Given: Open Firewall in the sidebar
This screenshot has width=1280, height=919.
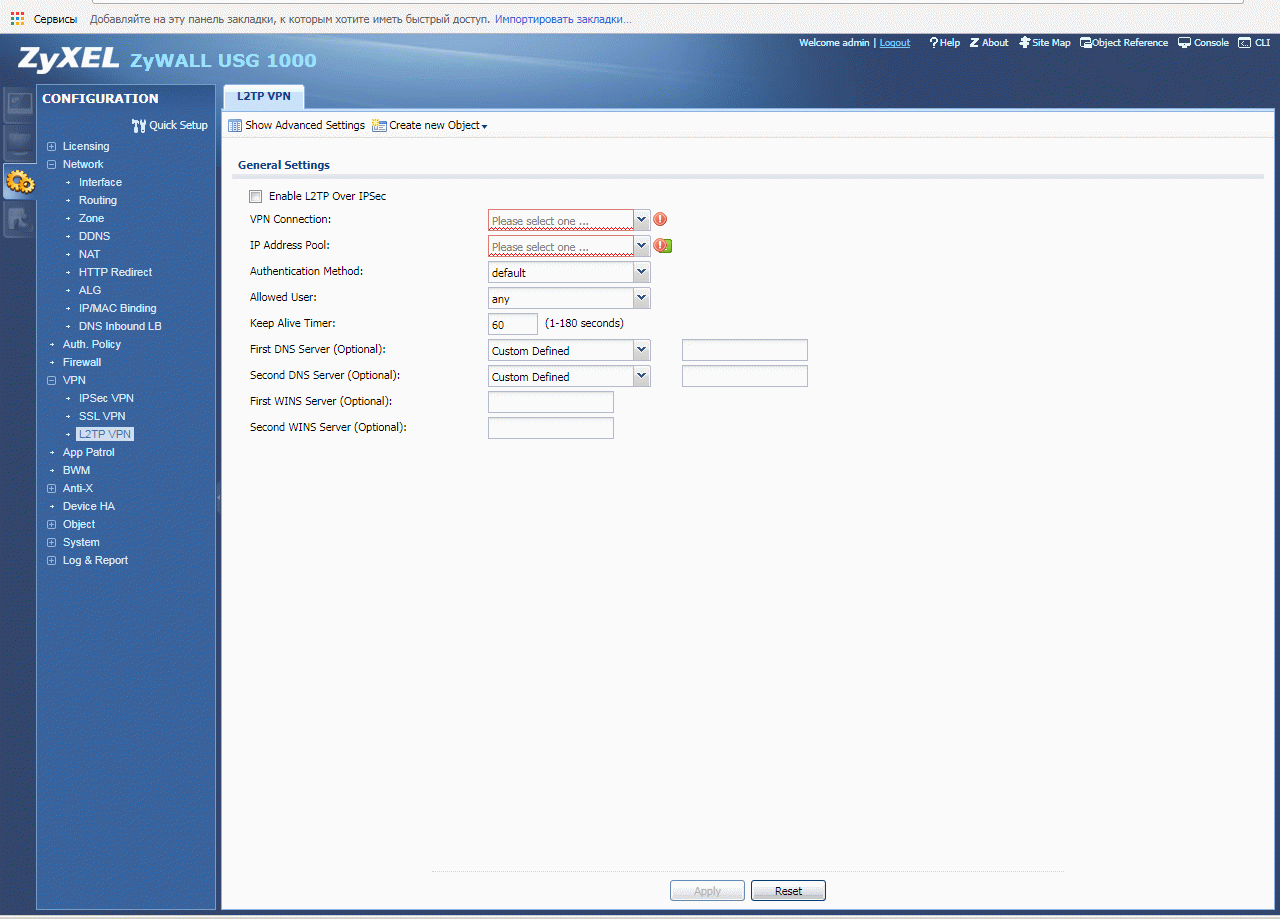Looking at the screenshot, I should pyautogui.click(x=82, y=362).
